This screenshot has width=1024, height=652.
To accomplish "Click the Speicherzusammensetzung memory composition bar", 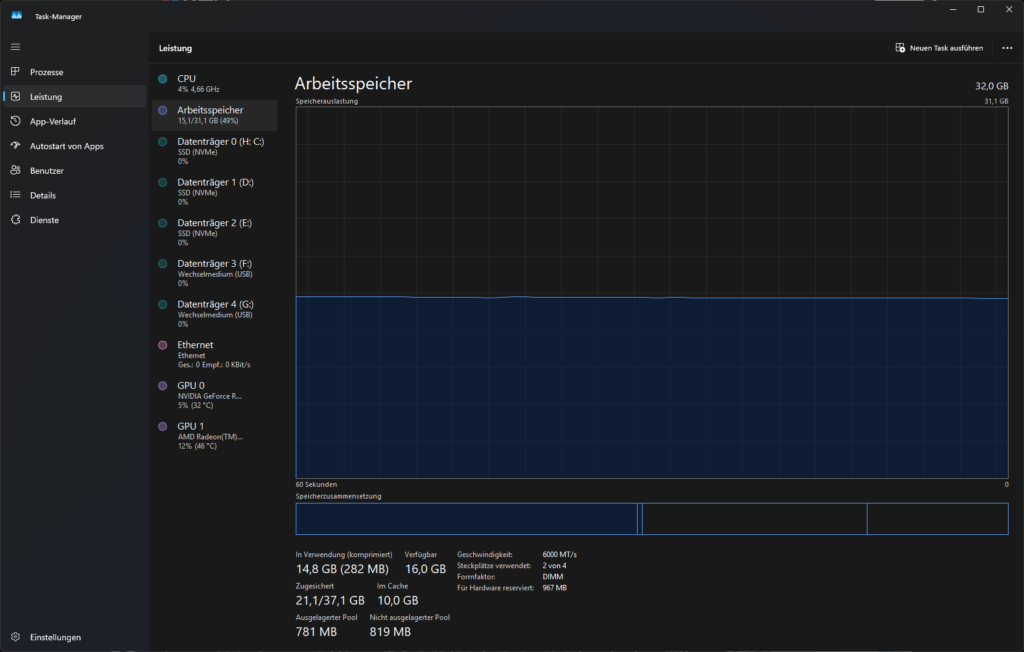I will pyautogui.click(x=652, y=519).
